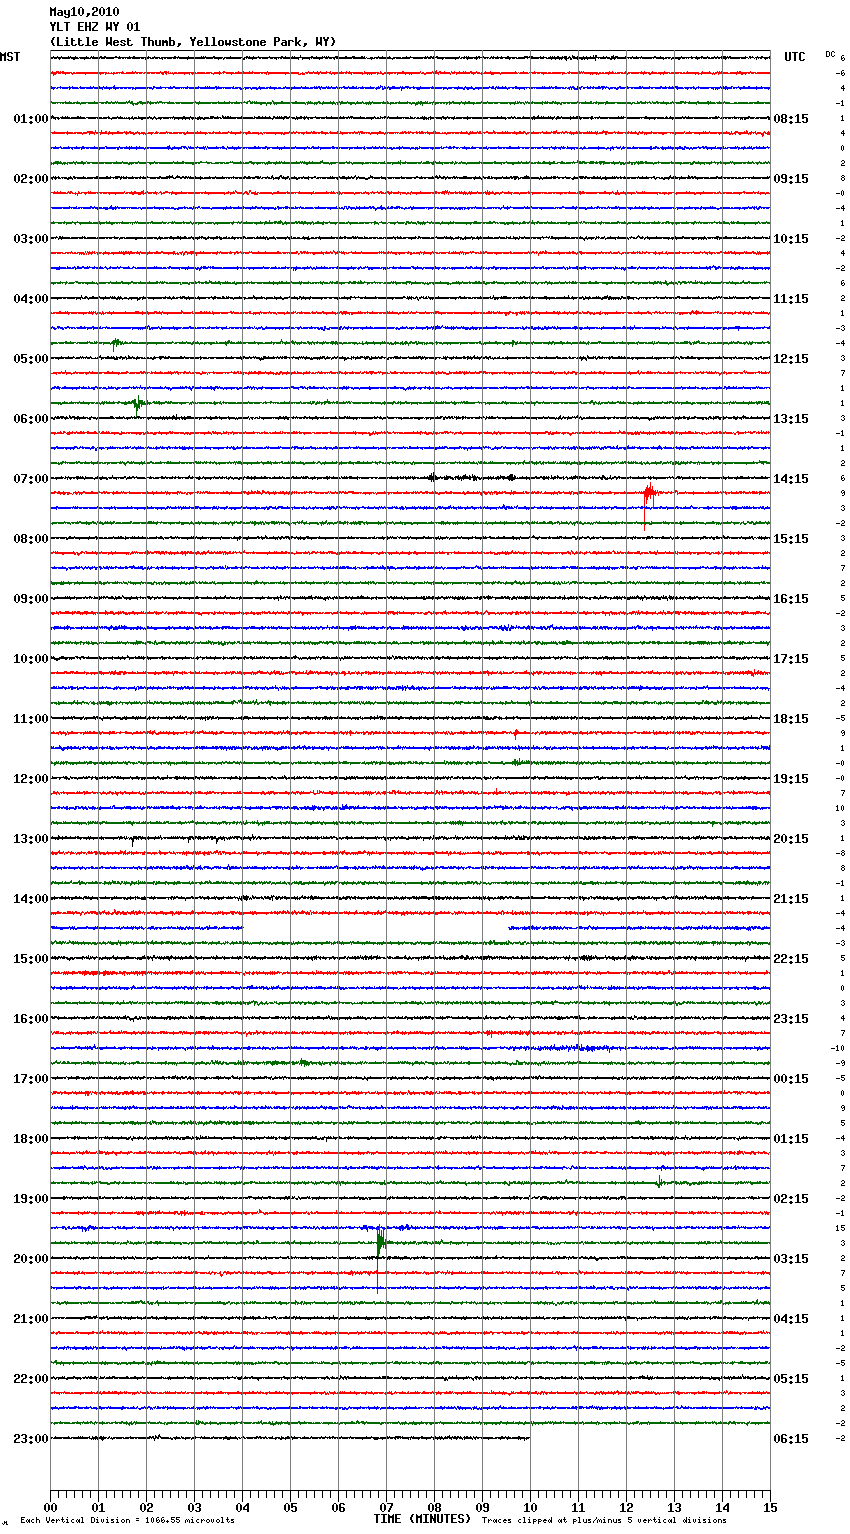Click the 12:15 UTC time label
This screenshot has width=850, height=1534.
791,359
